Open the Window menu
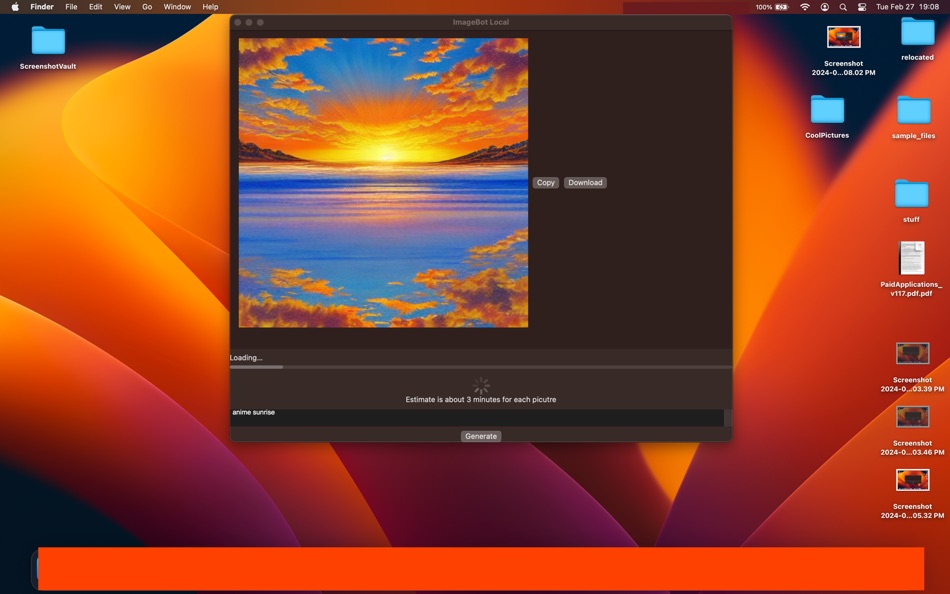 [177, 6]
